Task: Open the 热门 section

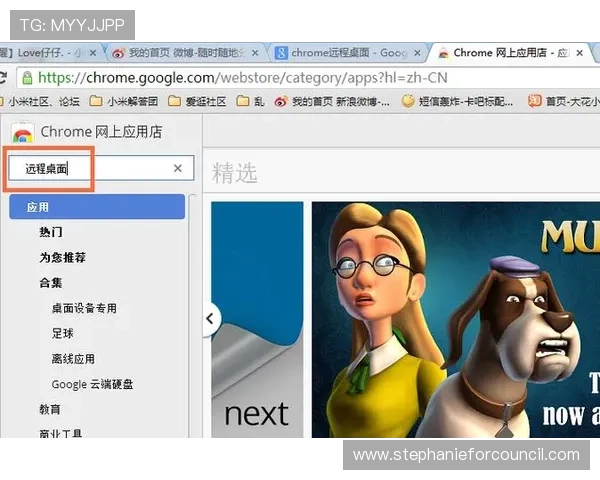Action: coord(51,232)
